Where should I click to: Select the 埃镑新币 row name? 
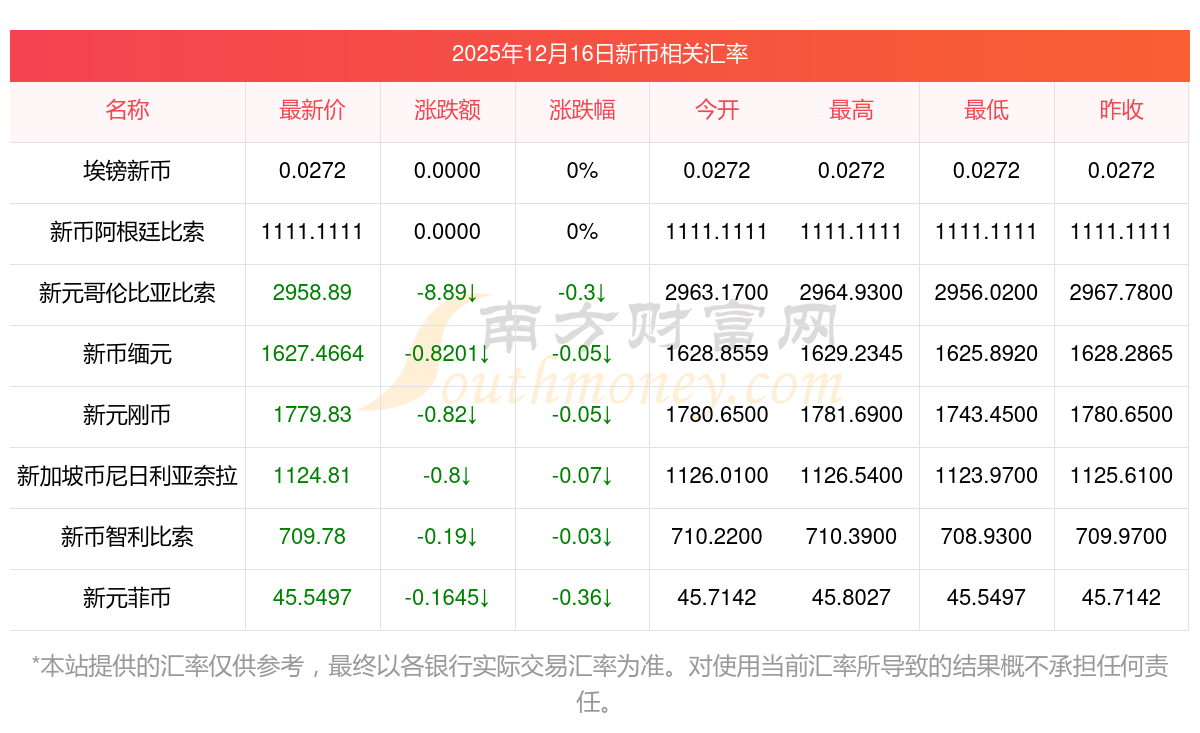[x=127, y=171]
